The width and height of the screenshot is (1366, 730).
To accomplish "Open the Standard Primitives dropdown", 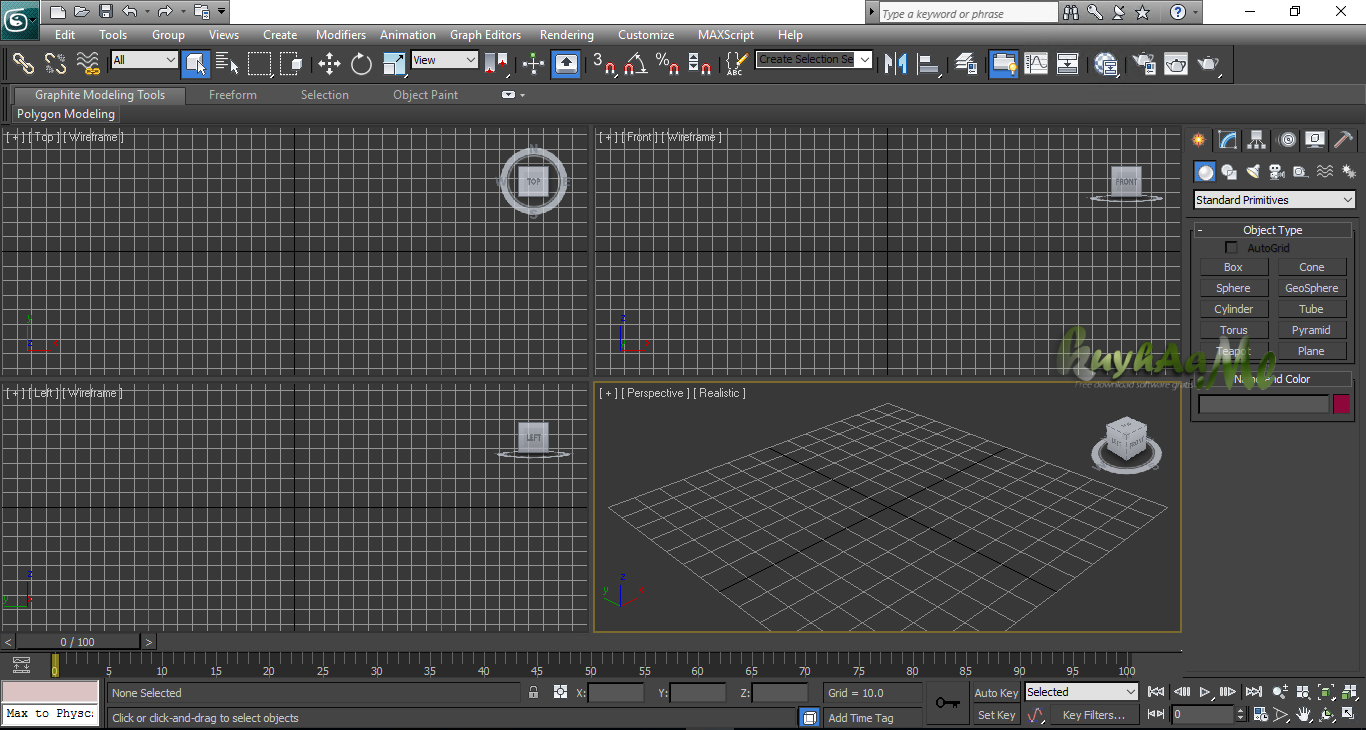I will pyautogui.click(x=1274, y=200).
